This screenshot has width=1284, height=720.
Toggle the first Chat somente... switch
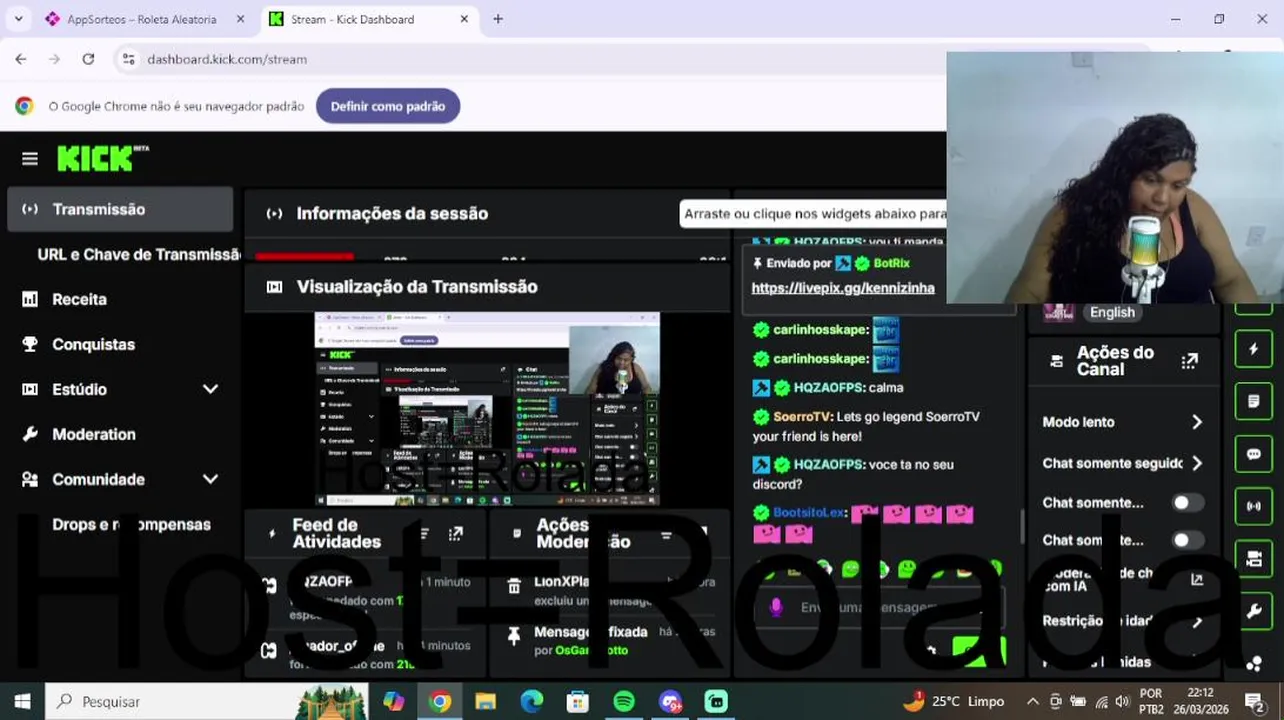point(1187,503)
